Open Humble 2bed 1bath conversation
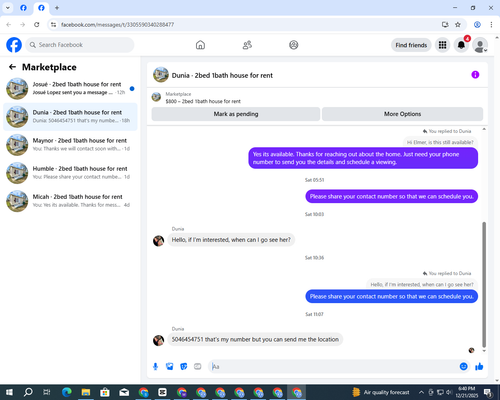 [70, 173]
